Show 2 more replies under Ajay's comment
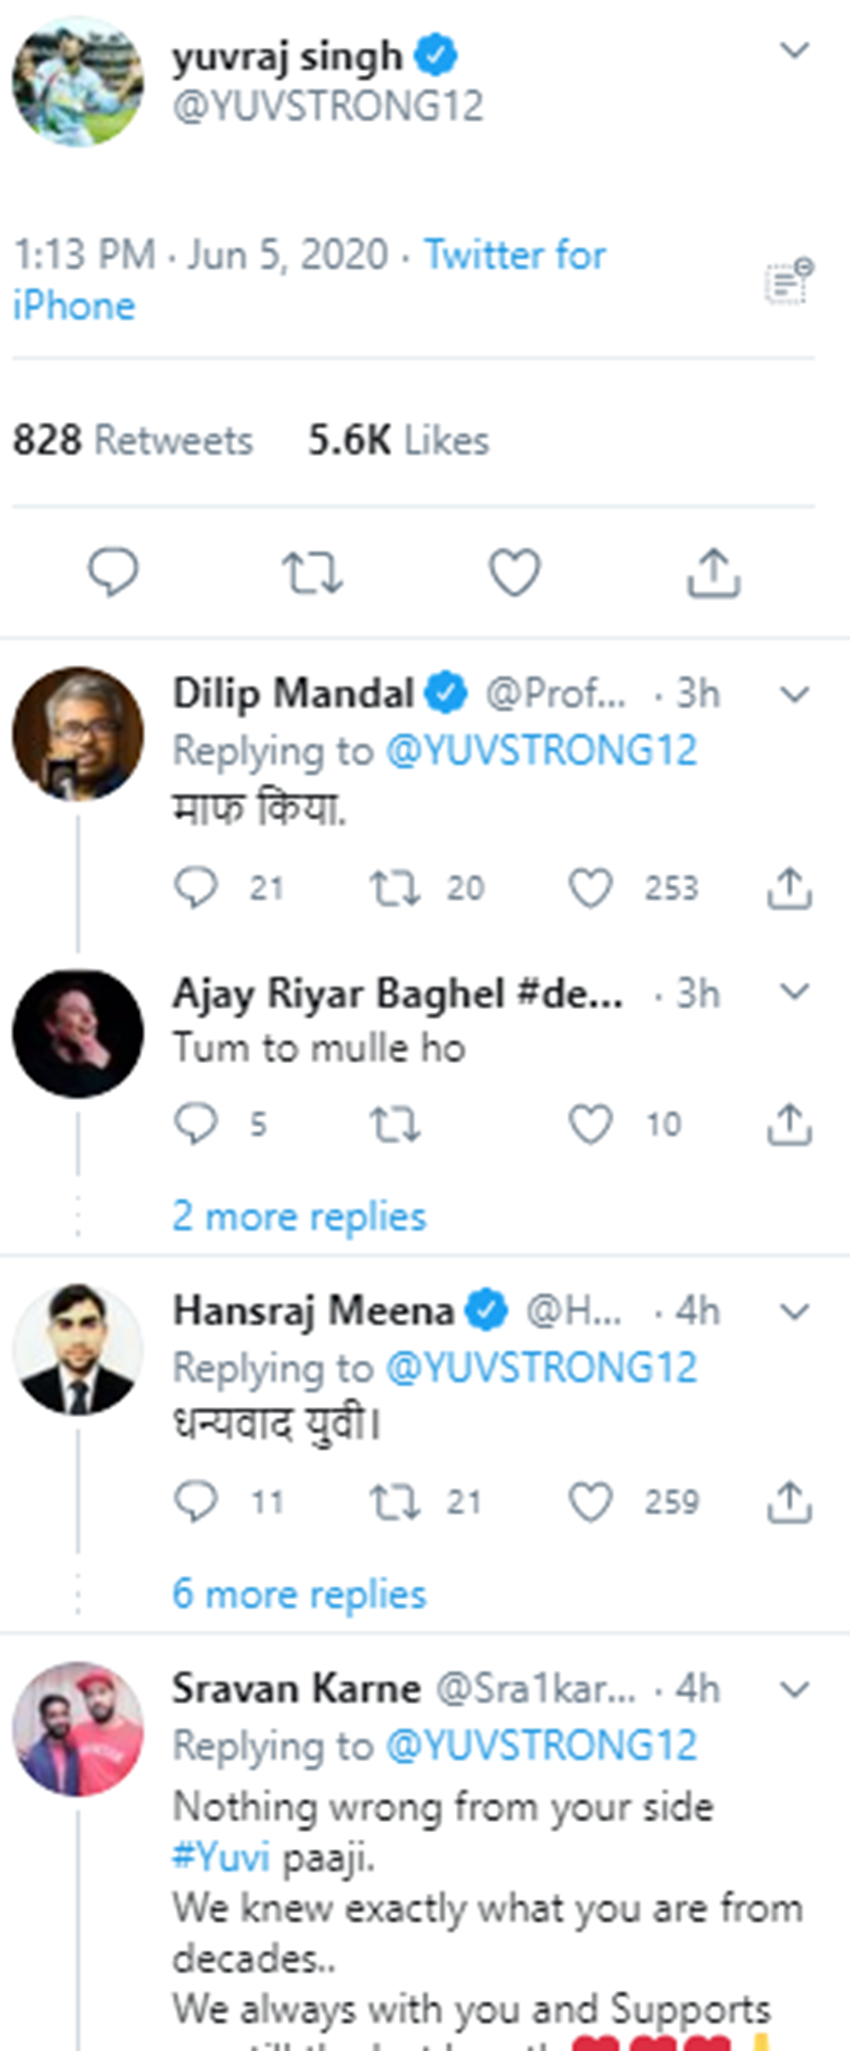850x2051 pixels. [299, 1216]
